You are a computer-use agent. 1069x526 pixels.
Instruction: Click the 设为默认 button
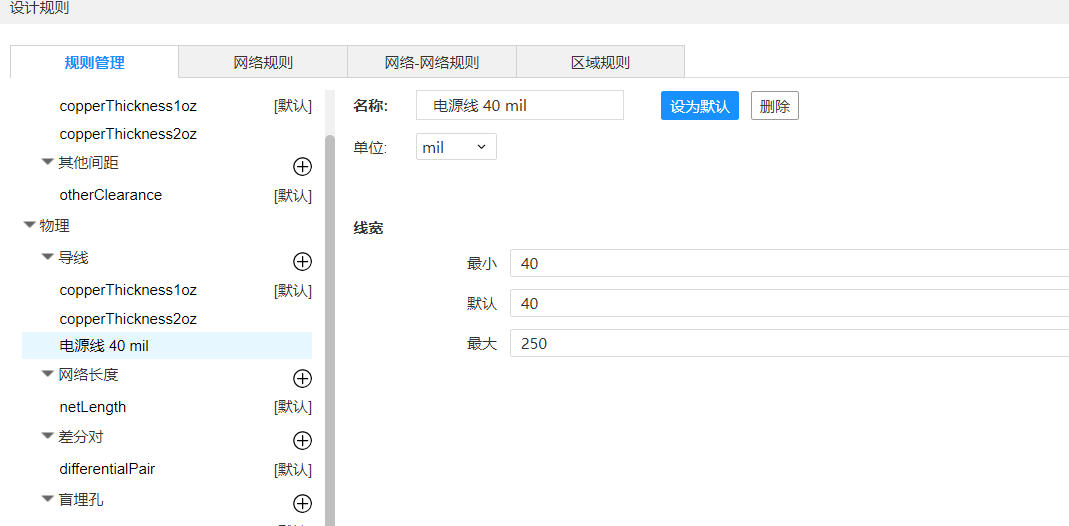pyautogui.click(x=699, y=106)
